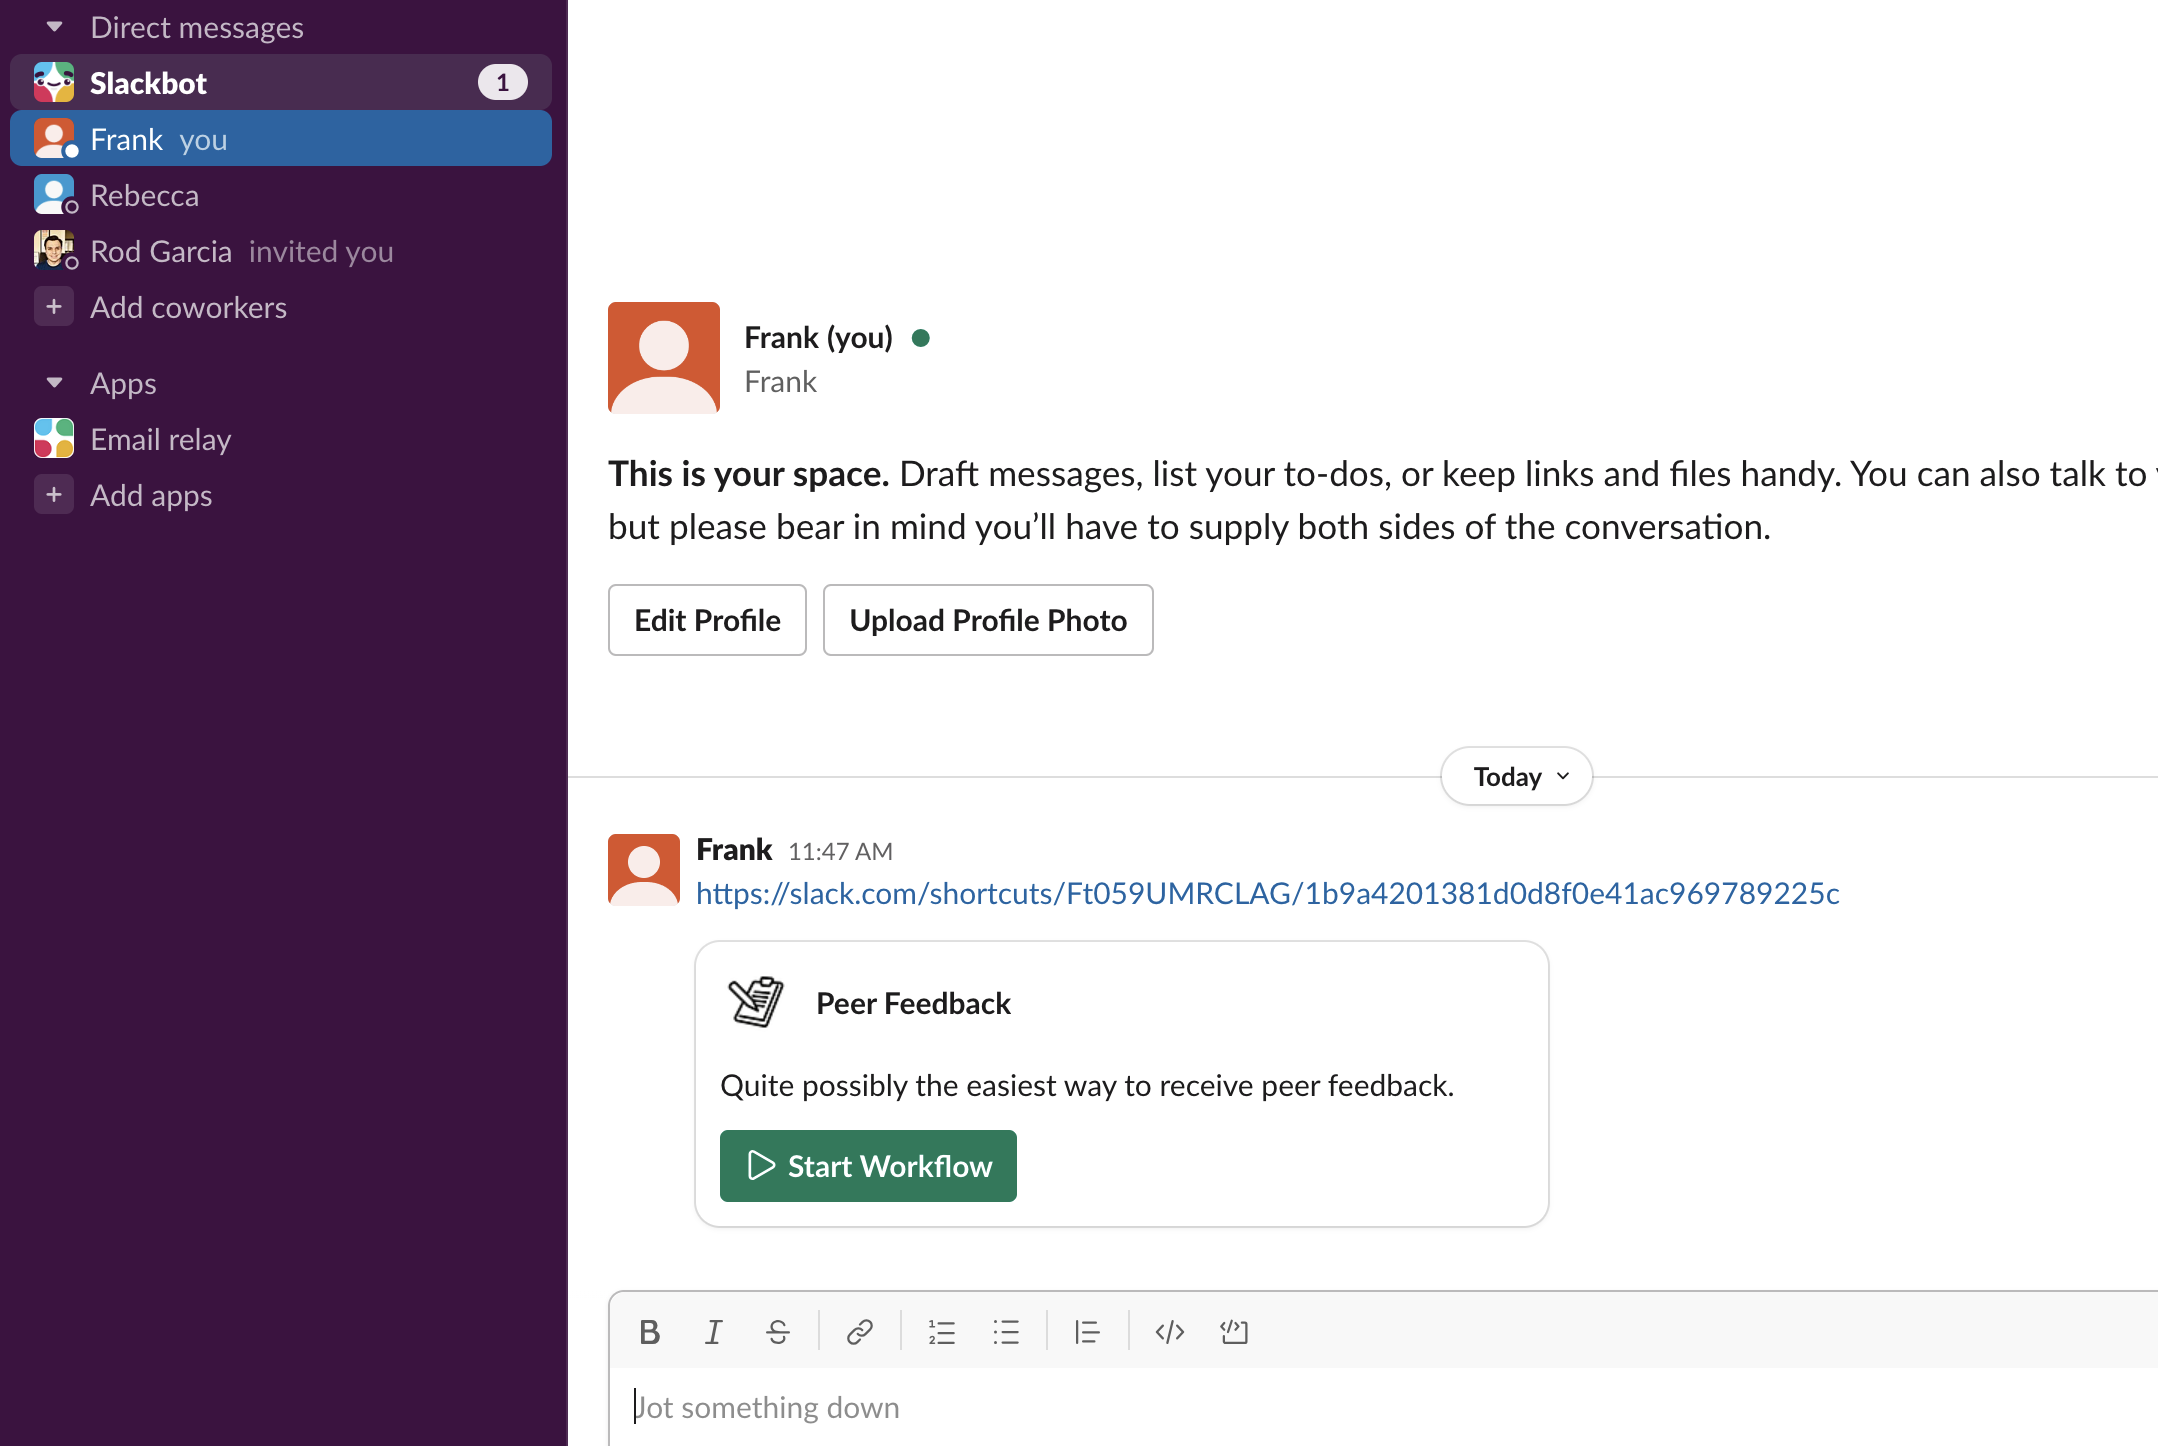Image resolution: width=2158 pixels, height=1446 pixels.
Task: Start a bulleted list
Action: click(1005, 1331)
